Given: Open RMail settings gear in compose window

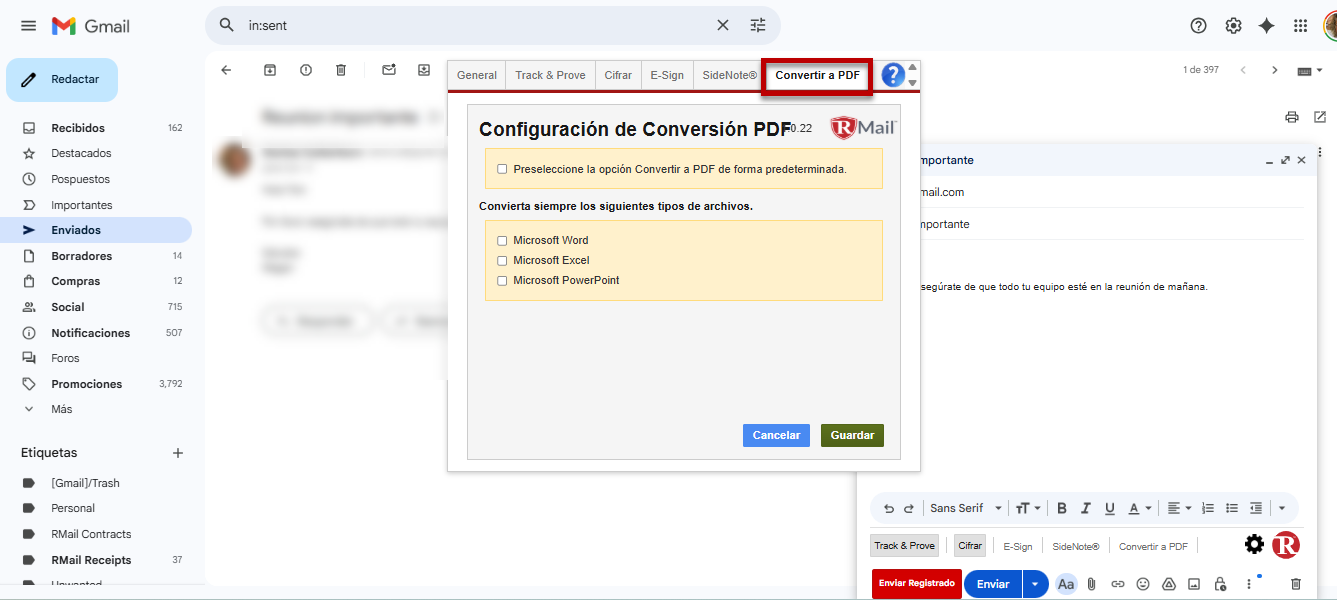Looking at the screenshot, I should click(1254, 545).
